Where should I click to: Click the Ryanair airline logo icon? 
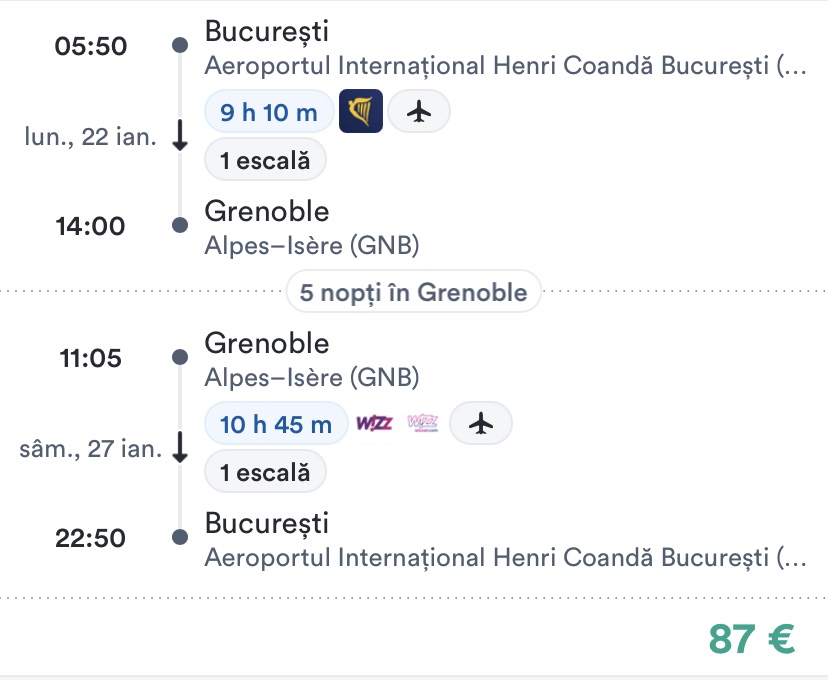pyautogui.click(x=361, y=112)
